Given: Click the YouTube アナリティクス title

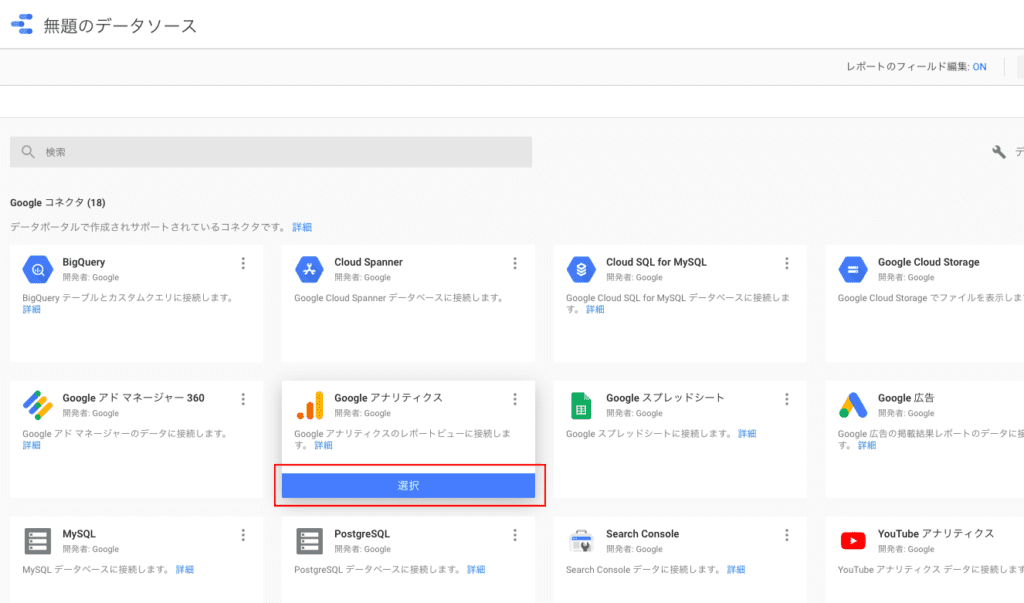Looking at the screenshot, I should pos(936,534).
